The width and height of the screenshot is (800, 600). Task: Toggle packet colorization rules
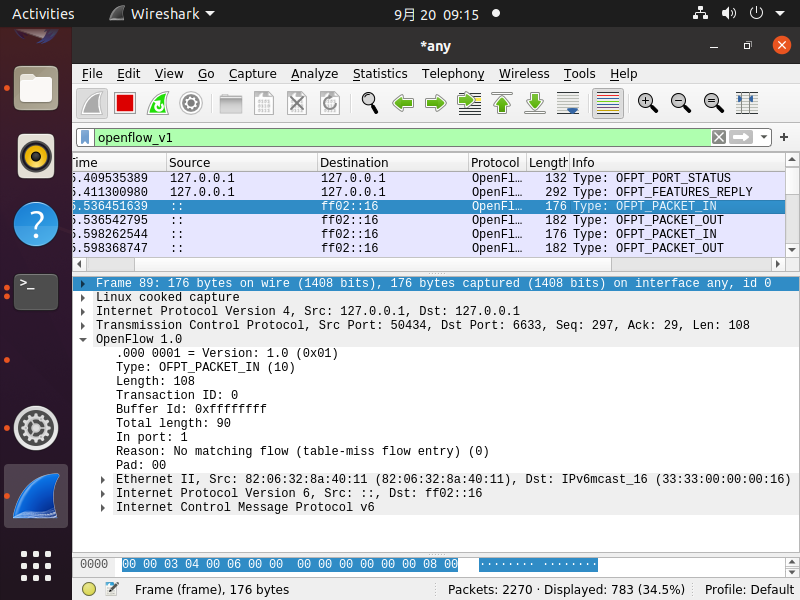pyautogui.click(x=608, y=104)
